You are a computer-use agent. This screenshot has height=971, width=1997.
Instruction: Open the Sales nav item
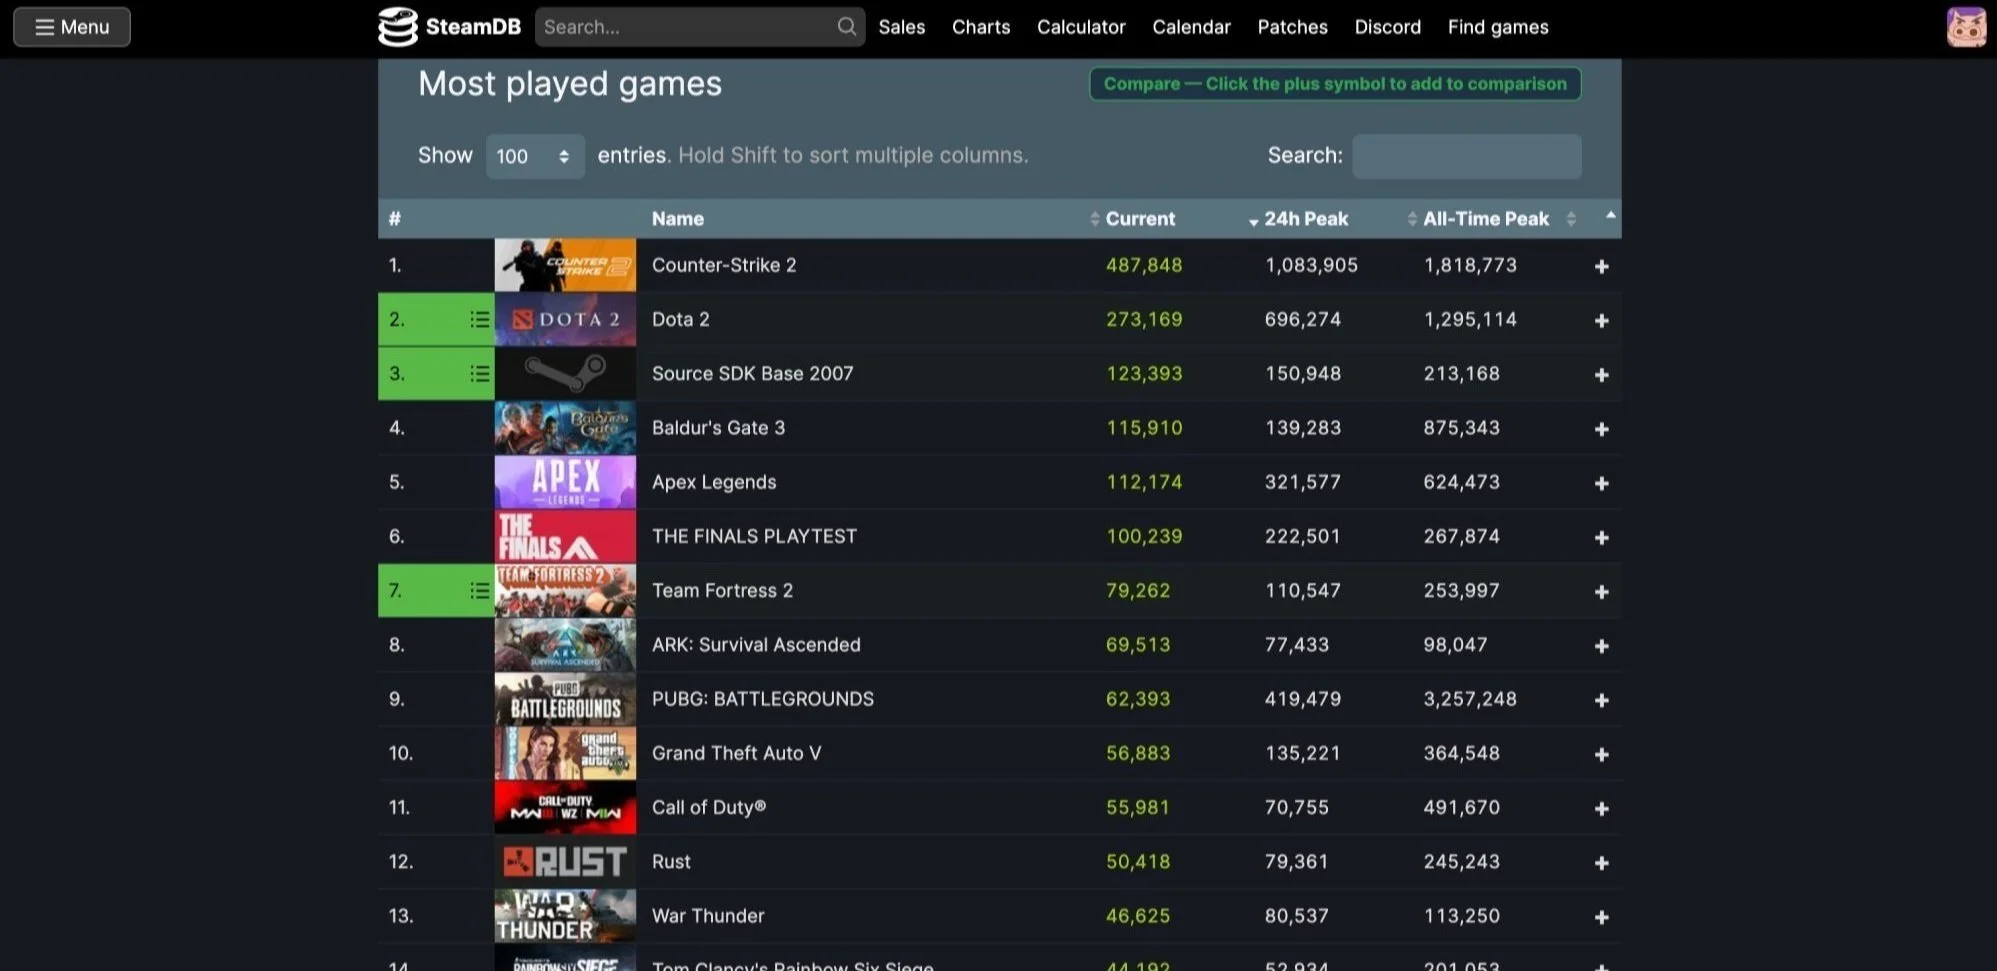(x=901, y=27)
